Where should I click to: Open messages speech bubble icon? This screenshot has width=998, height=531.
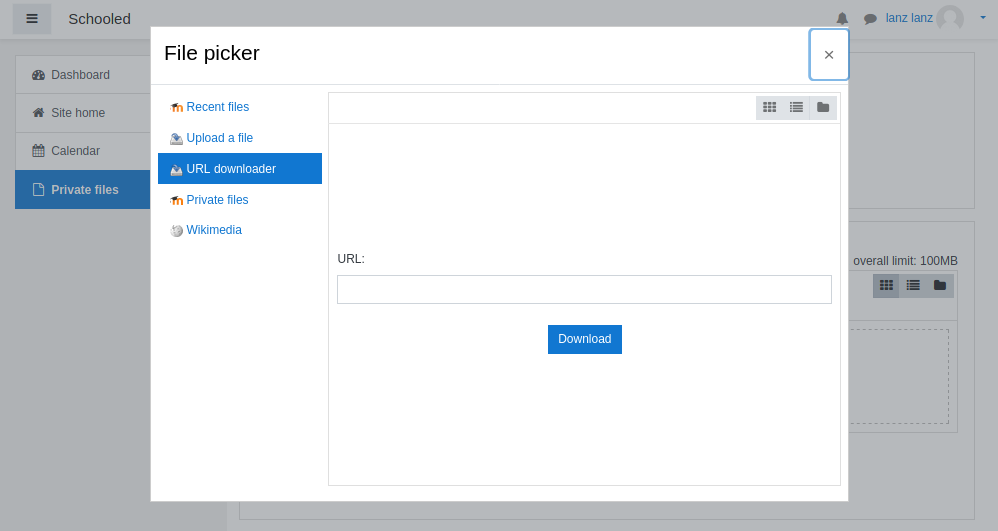[869, 19]
